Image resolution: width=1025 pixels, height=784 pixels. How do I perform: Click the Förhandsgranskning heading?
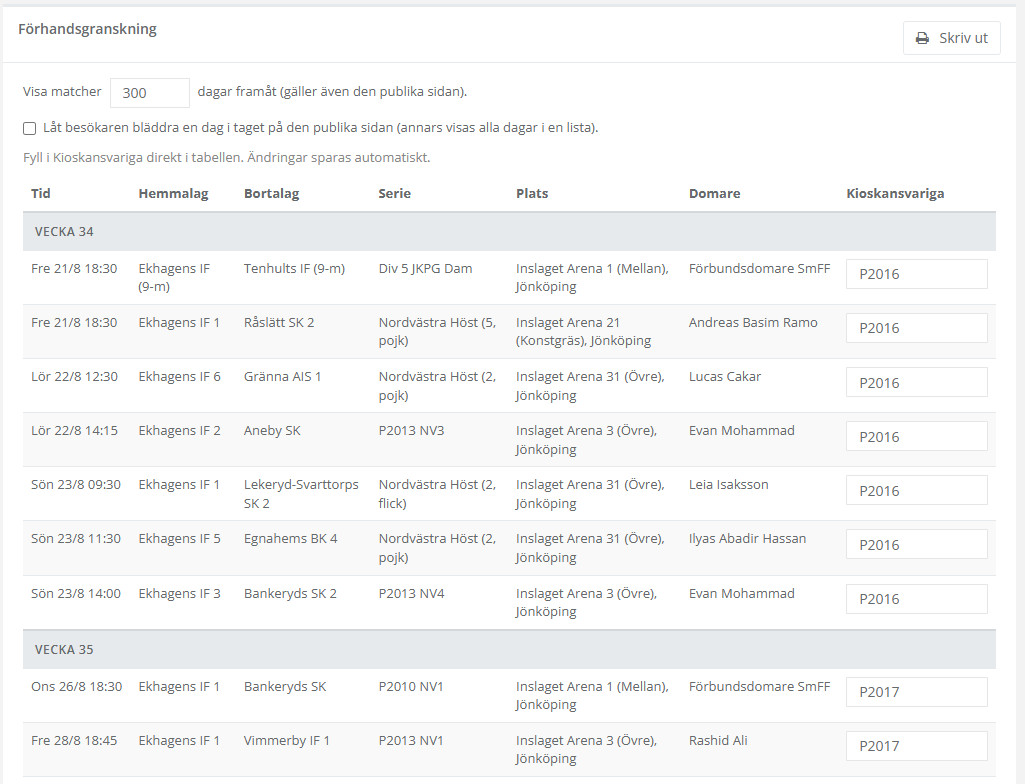(x=88, y=29)
